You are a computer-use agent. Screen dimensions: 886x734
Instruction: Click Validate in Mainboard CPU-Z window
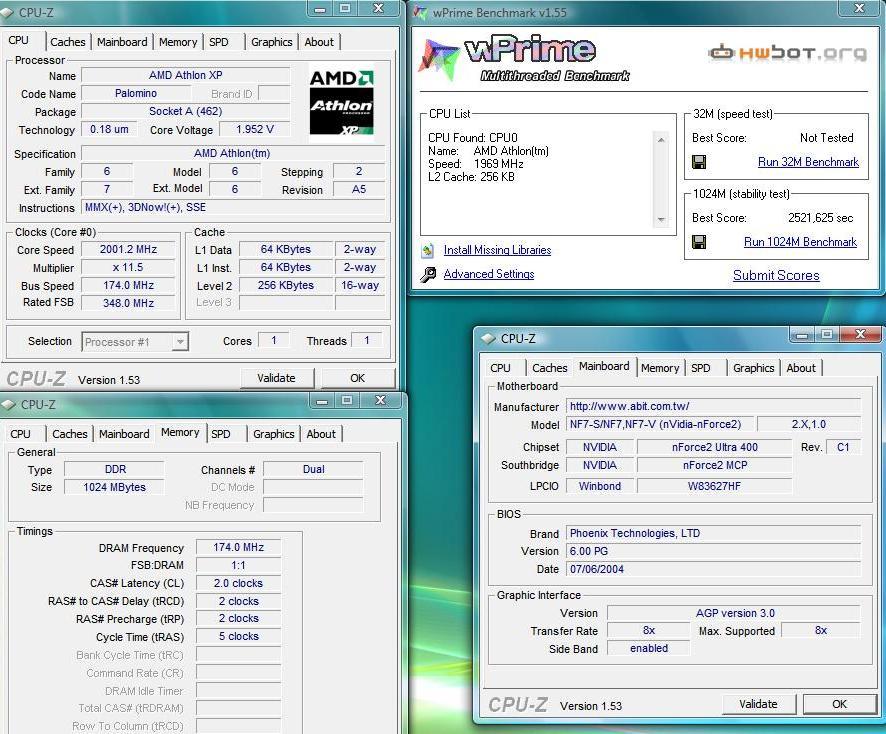pos(758,704)
